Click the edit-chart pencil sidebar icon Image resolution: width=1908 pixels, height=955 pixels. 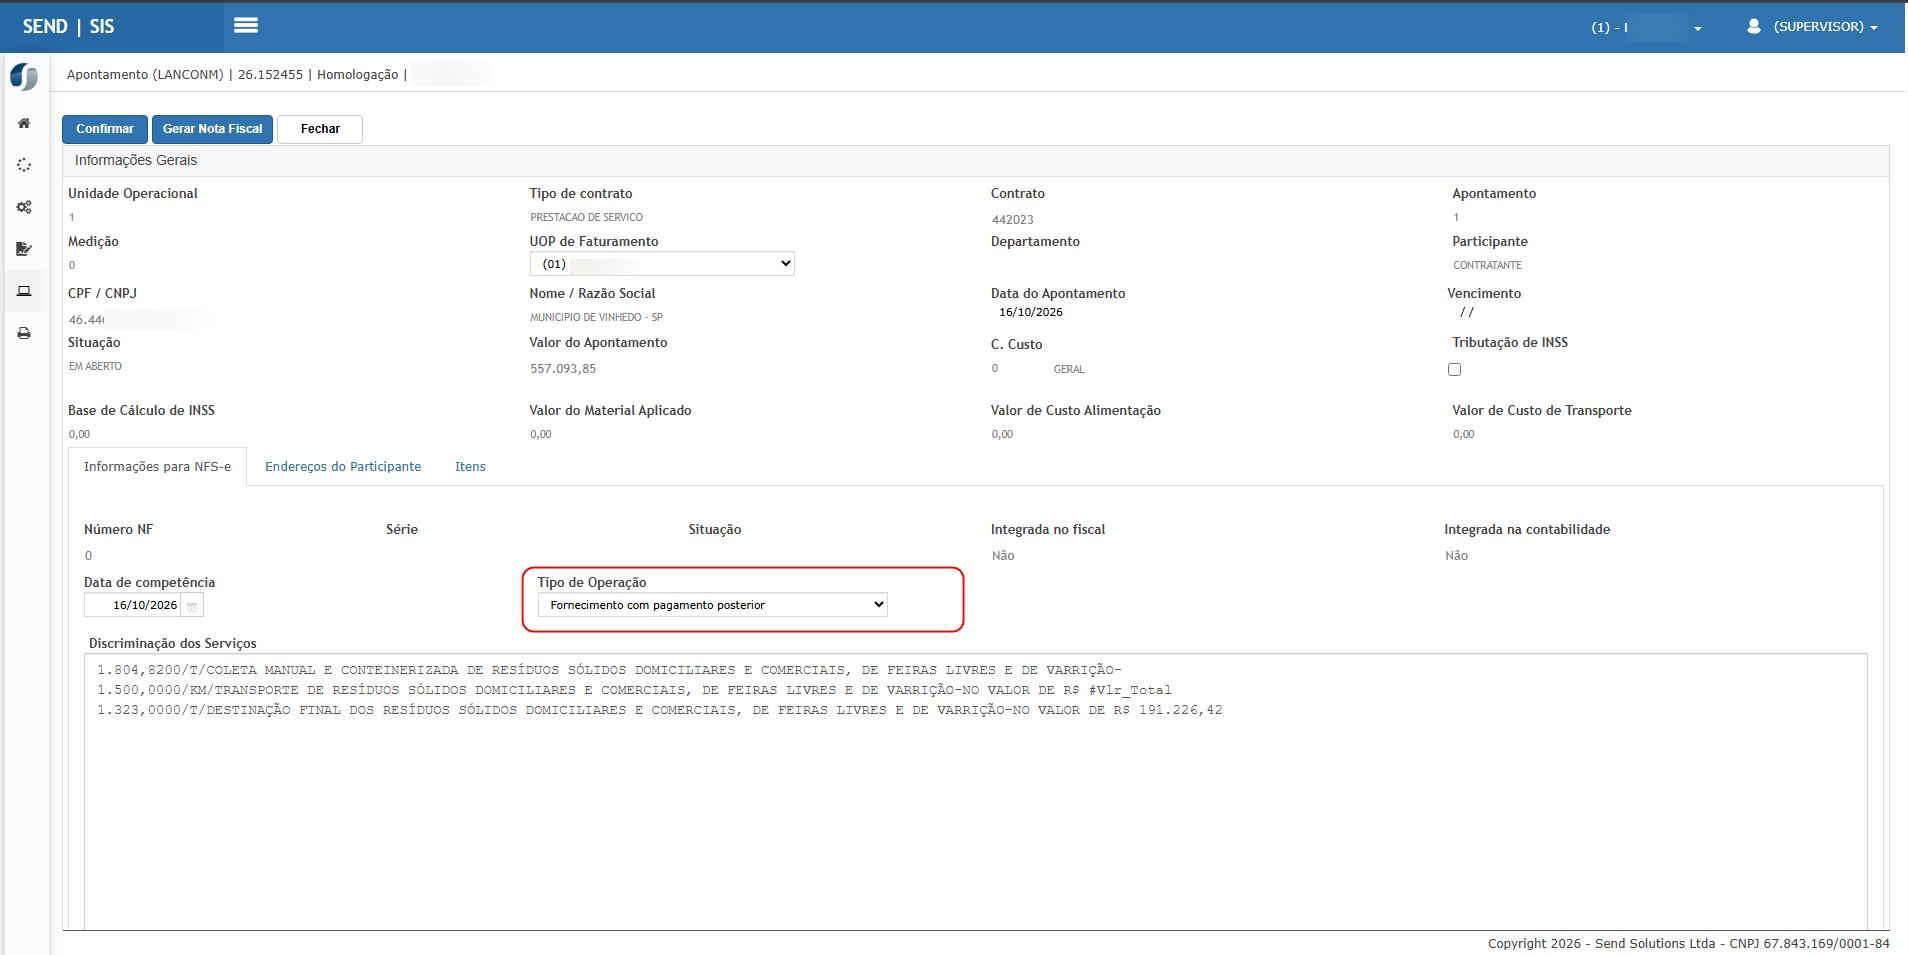(24, 249)
